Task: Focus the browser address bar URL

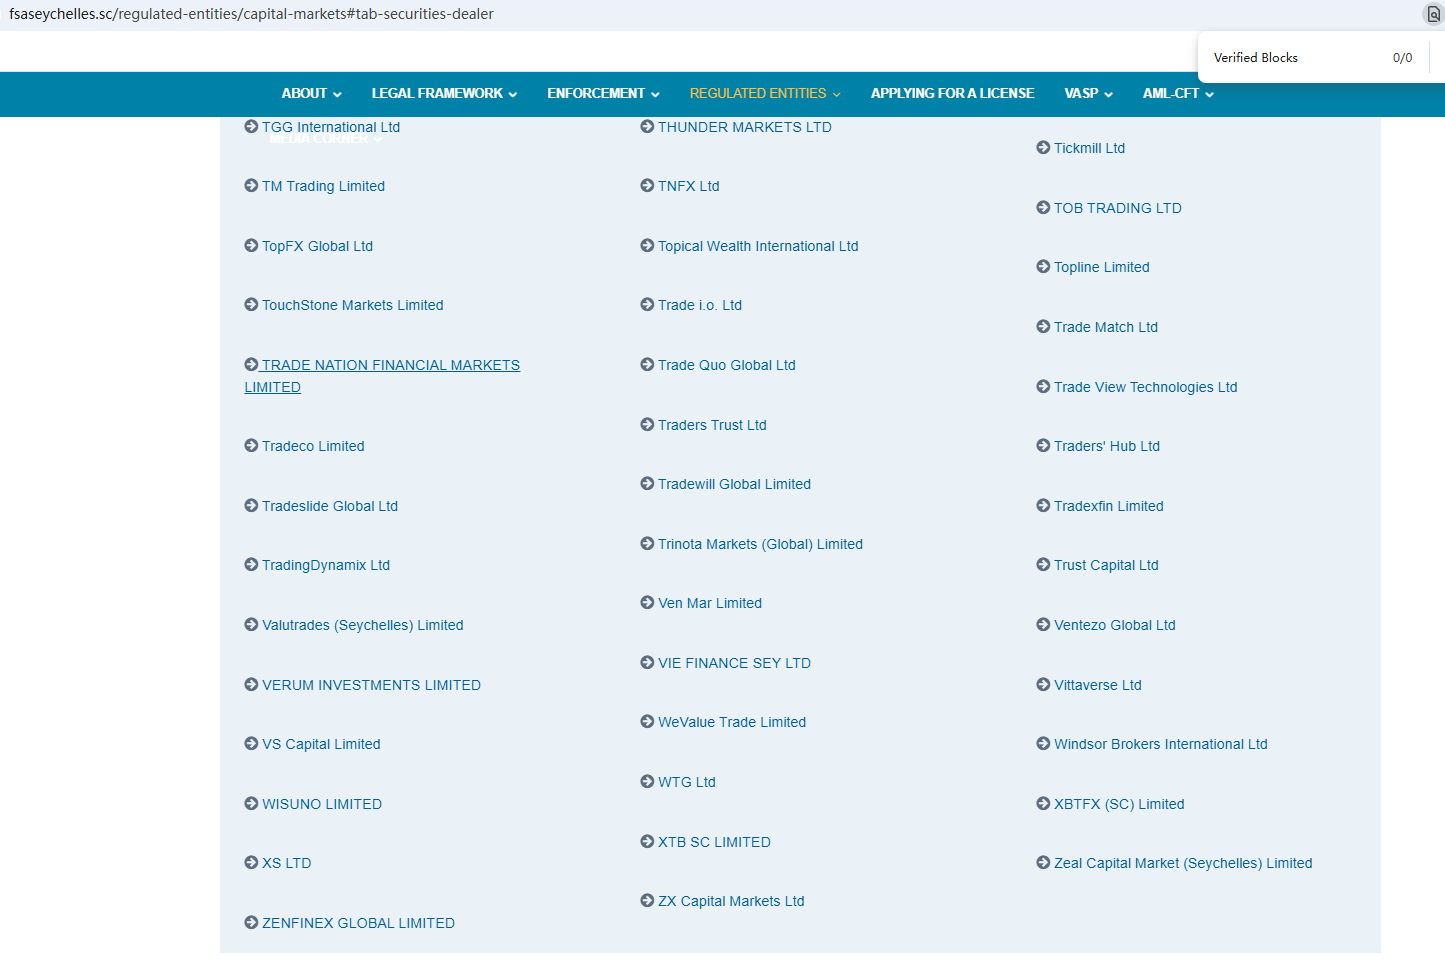Action: (251, 14)
